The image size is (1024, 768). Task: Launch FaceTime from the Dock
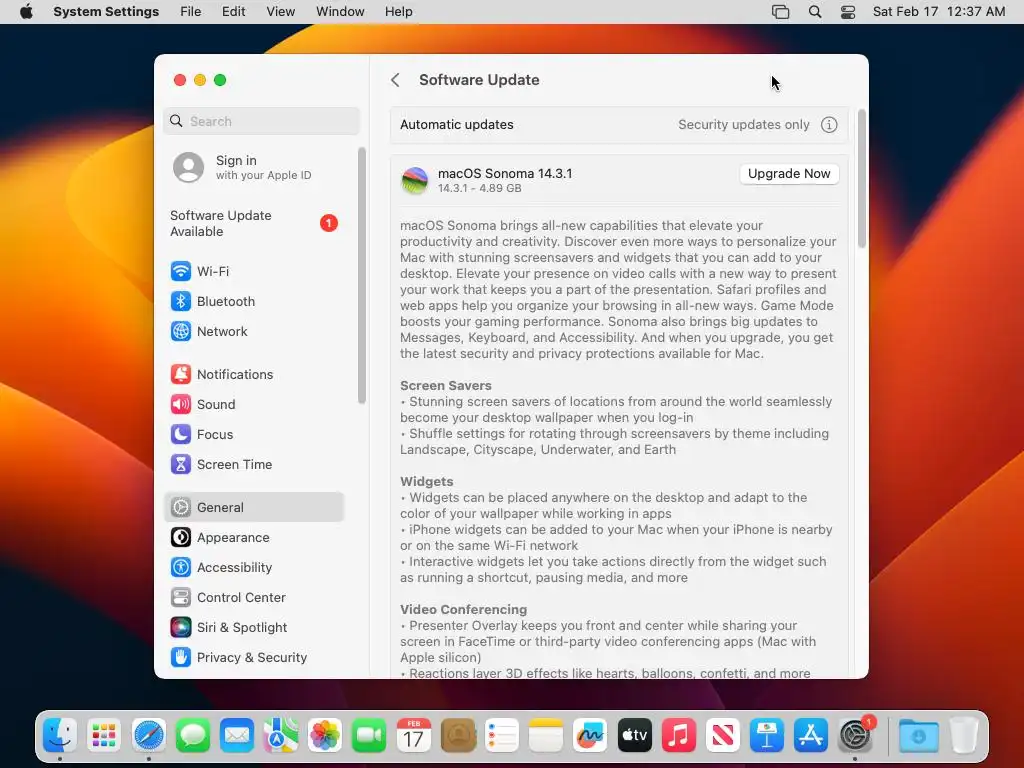[370, 736]
